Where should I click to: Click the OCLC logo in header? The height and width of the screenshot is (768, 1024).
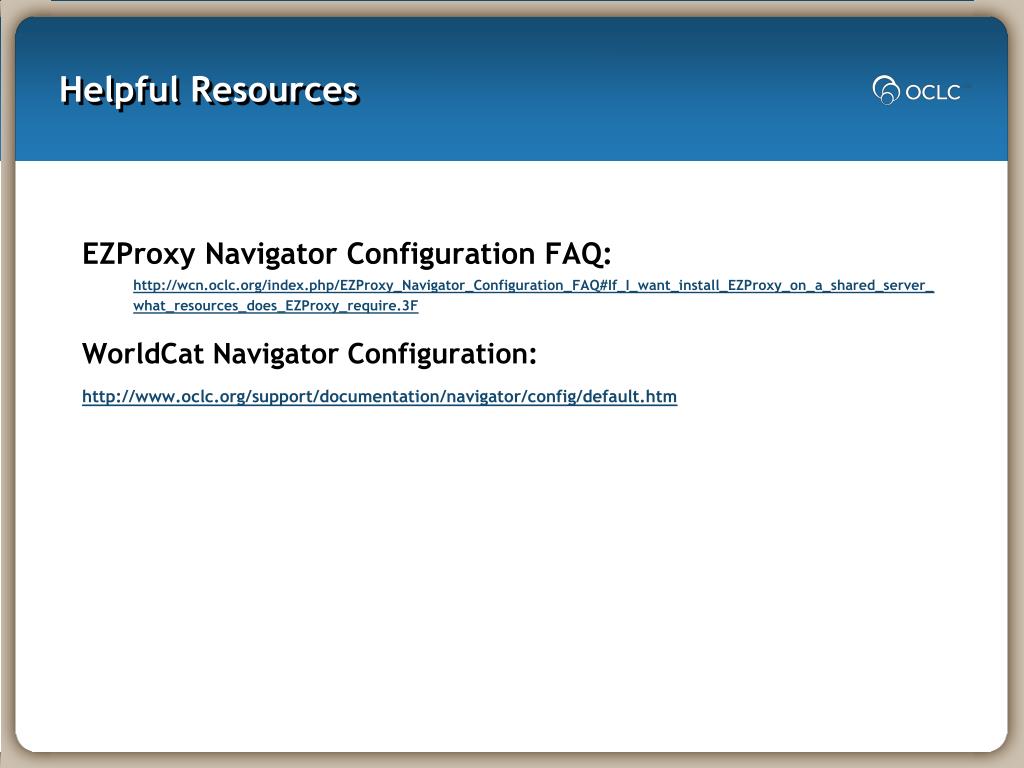click(916, 90)
